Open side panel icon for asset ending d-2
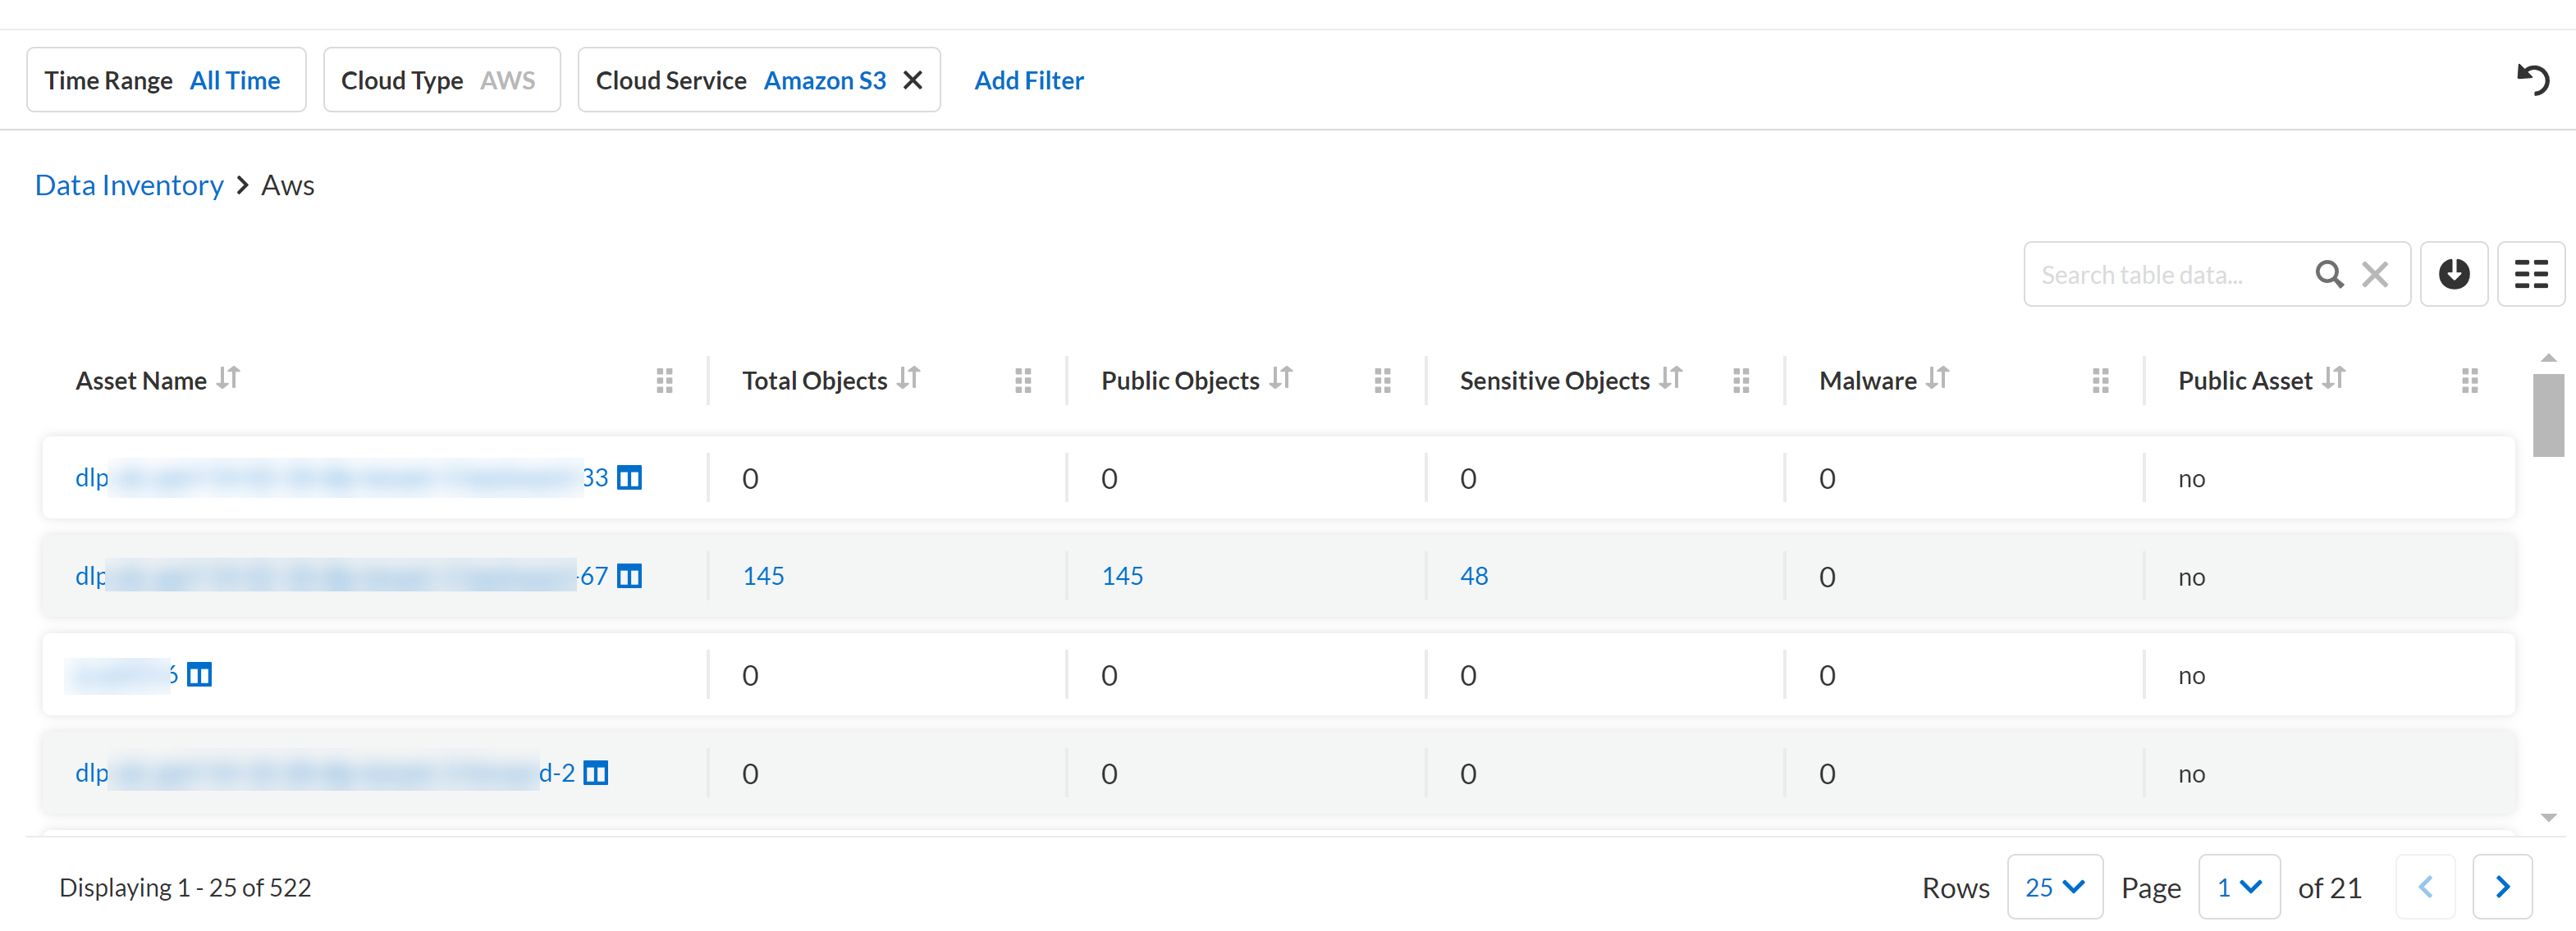2576x931 pixels. (595, 773)
